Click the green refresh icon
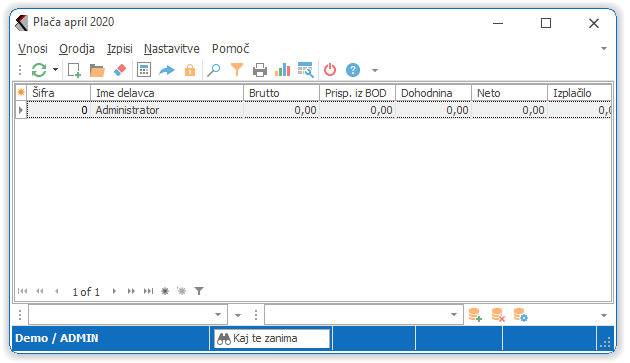The image size is (630, 363). (39, 70)
